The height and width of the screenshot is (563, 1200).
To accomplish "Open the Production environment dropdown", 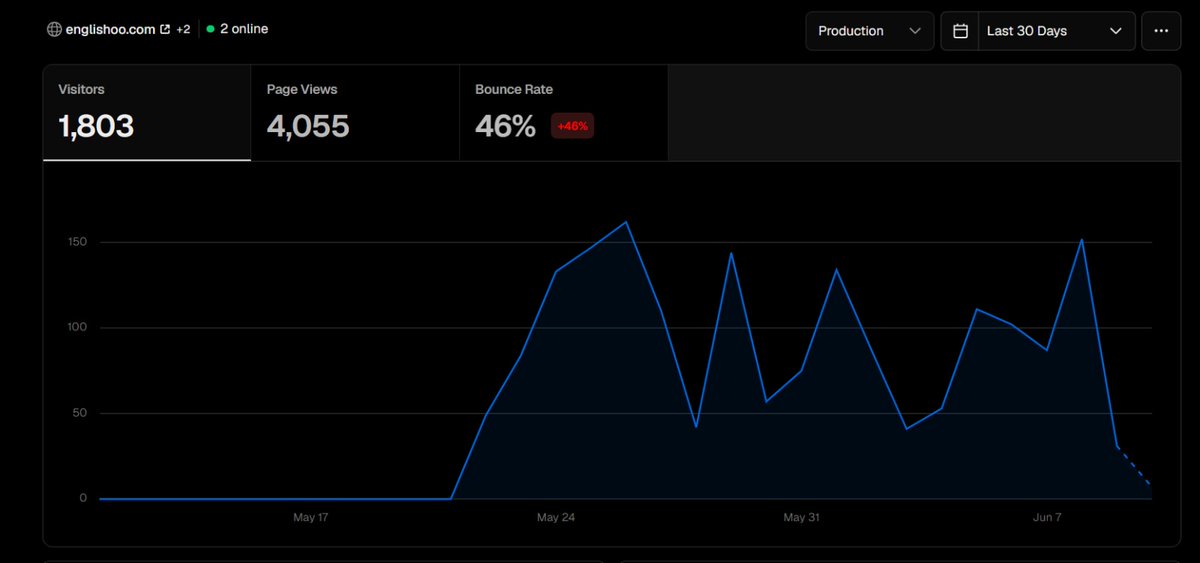I will 870,31.
